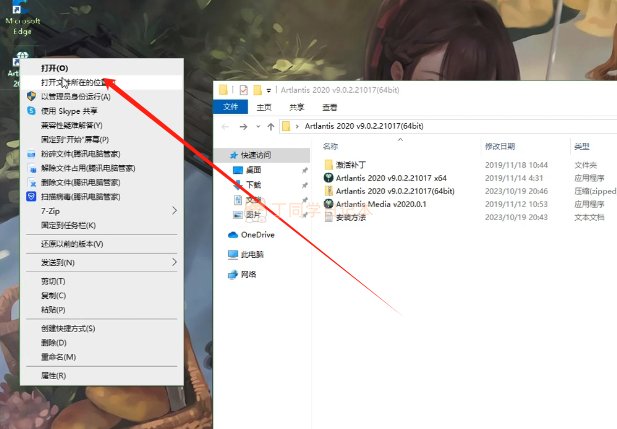Click the 桌面 desktop icon in sidebar
Image resolution: width=617 pixels, height=429 pixels.
[x=238, y=170]
